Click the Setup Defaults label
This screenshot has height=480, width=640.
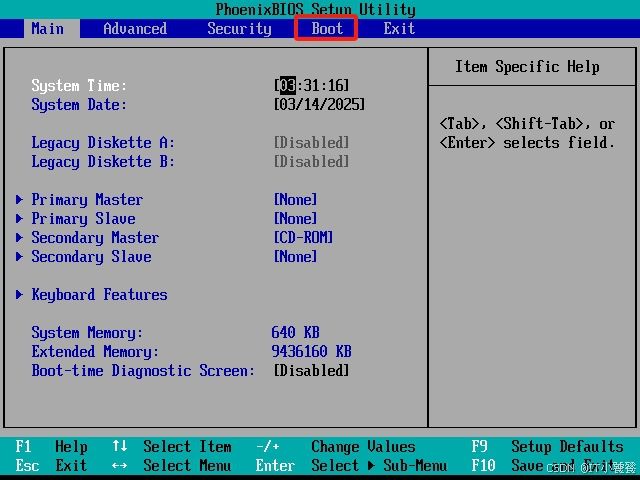tap(567, 447)
